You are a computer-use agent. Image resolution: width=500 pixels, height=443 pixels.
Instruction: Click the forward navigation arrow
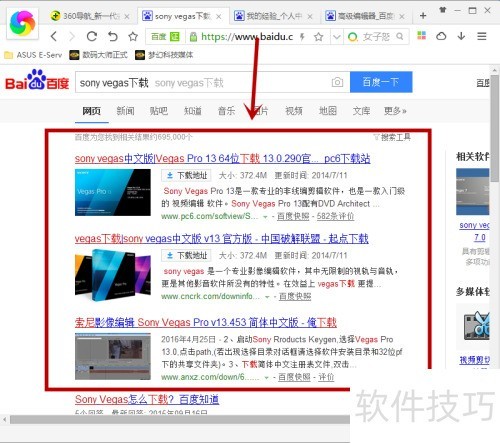[x=72, y=36]
